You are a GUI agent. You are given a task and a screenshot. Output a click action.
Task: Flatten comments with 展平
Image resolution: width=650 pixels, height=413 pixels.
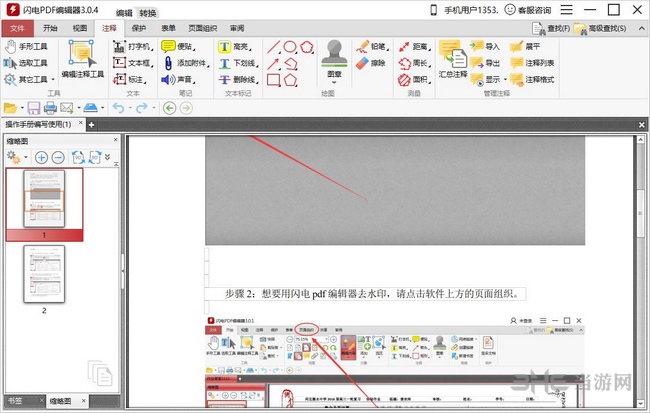click(525, 46)
